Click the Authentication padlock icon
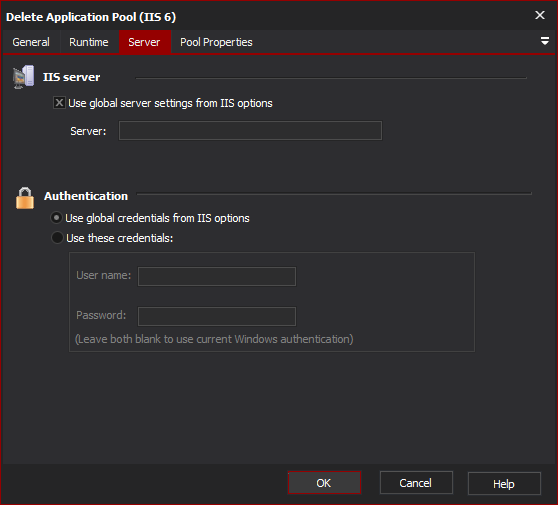558x505 pixels. click(x=25, y=198)
